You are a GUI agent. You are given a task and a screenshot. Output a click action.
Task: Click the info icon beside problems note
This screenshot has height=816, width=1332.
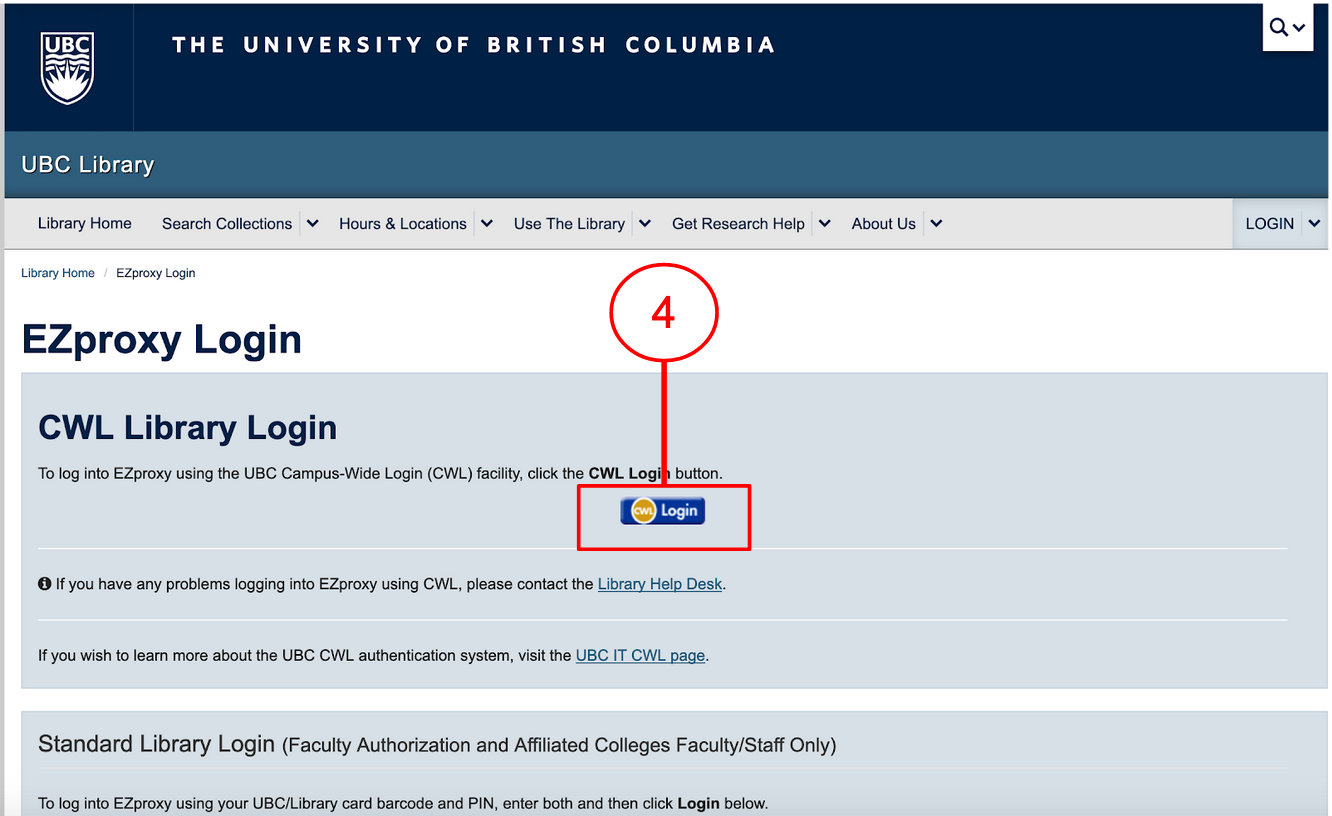pyautogui.click(x=45, y=584)
